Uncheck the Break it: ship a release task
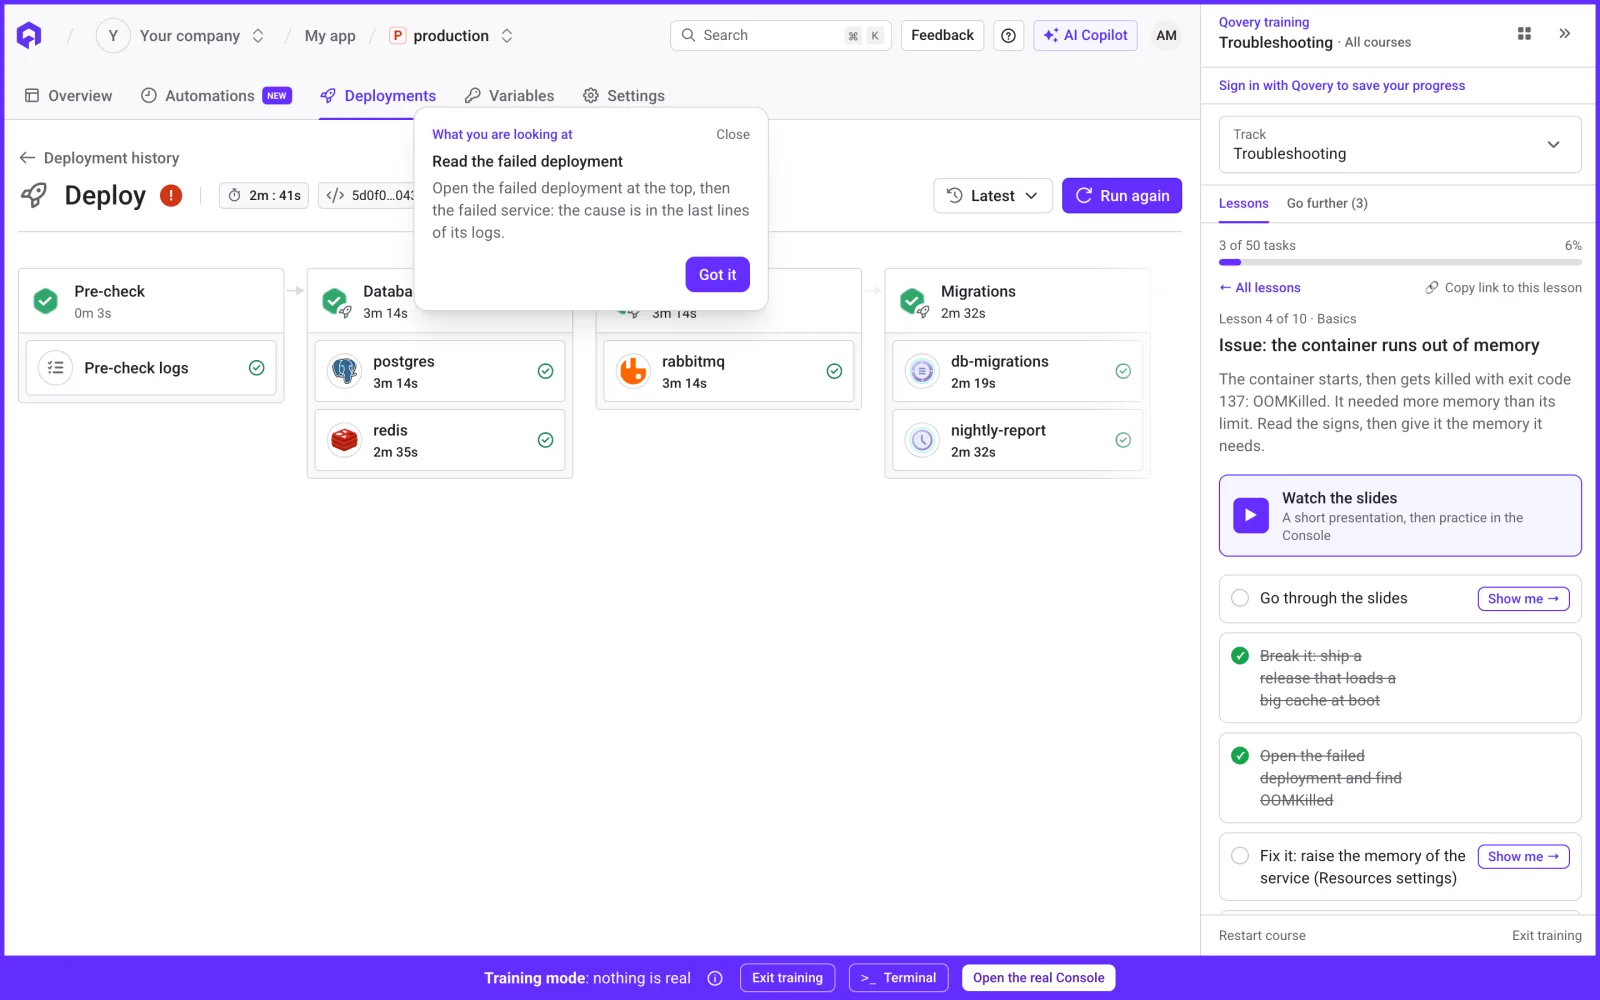The width and height of the screenshot is (1600, 1000). 1240,656
